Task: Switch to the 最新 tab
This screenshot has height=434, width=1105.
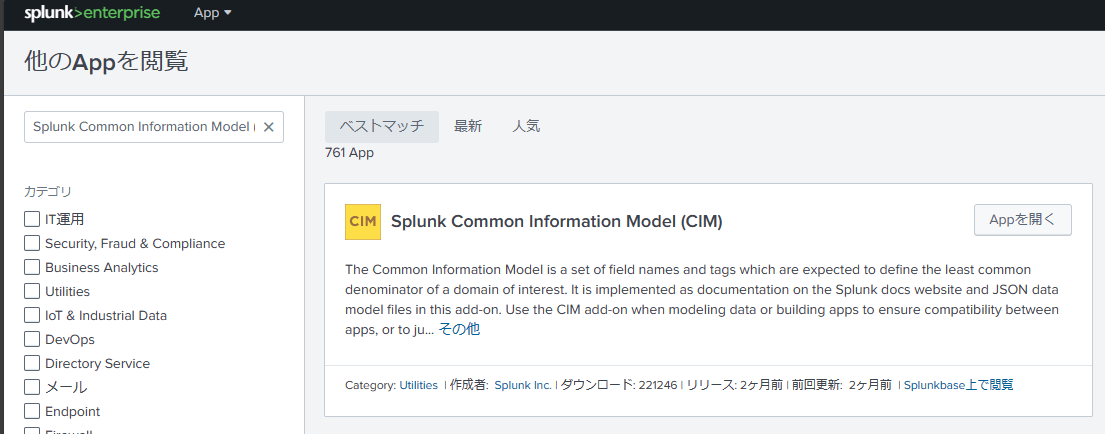Action: tap(468, 127)
